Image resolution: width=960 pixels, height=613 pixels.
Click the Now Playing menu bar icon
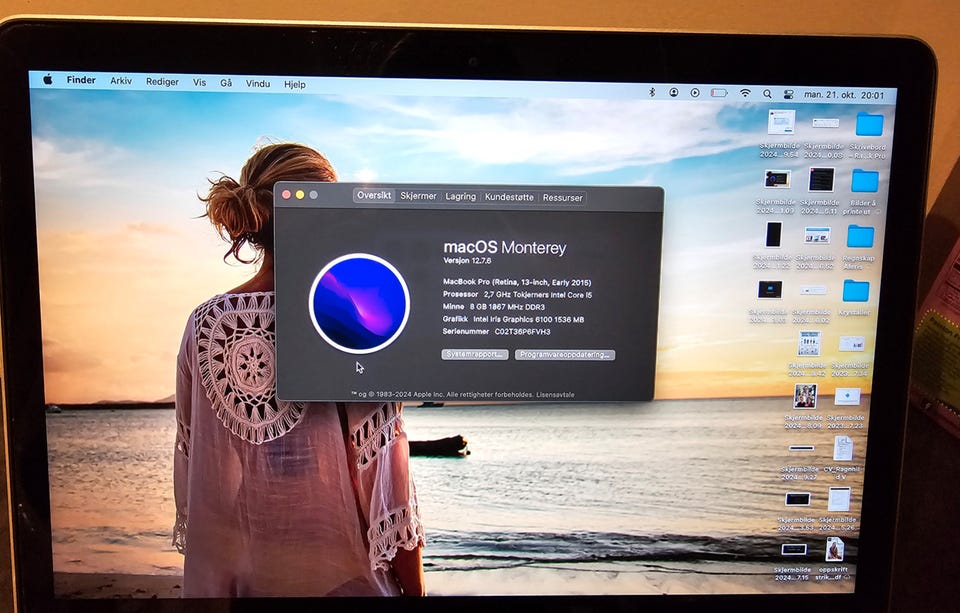click(x=695, y=92)
